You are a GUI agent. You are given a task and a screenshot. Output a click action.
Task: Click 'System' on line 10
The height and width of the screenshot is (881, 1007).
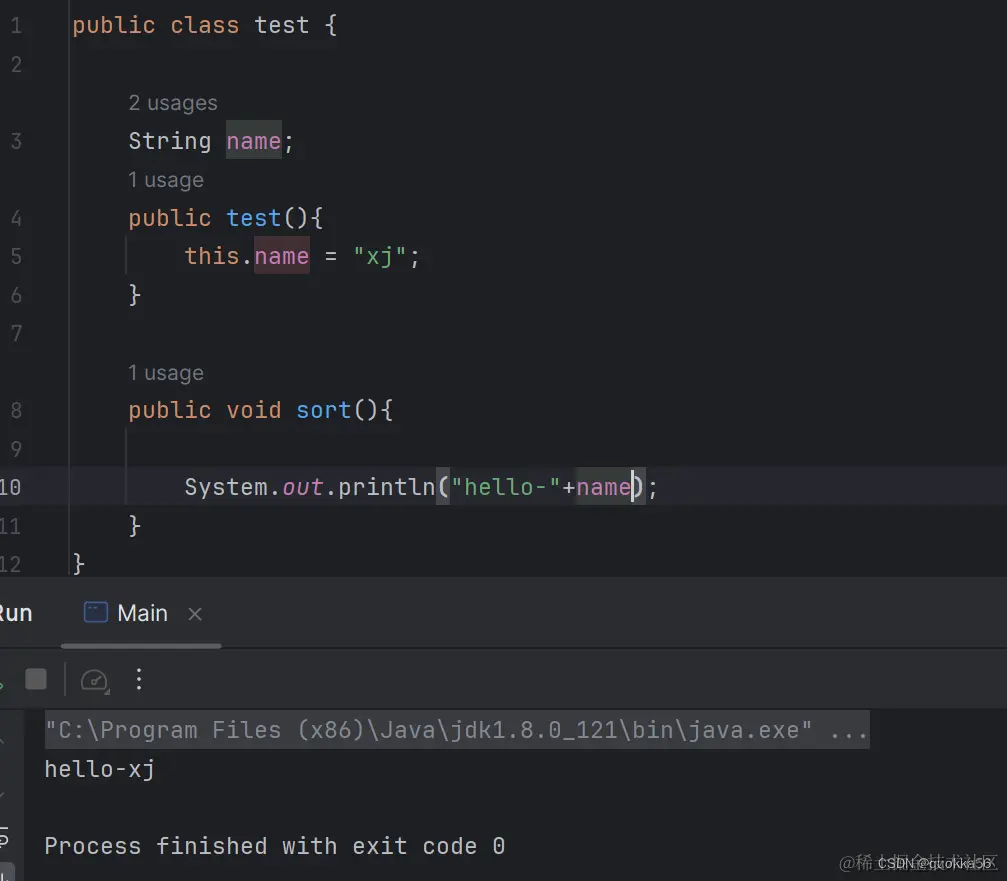pos(225,487)
